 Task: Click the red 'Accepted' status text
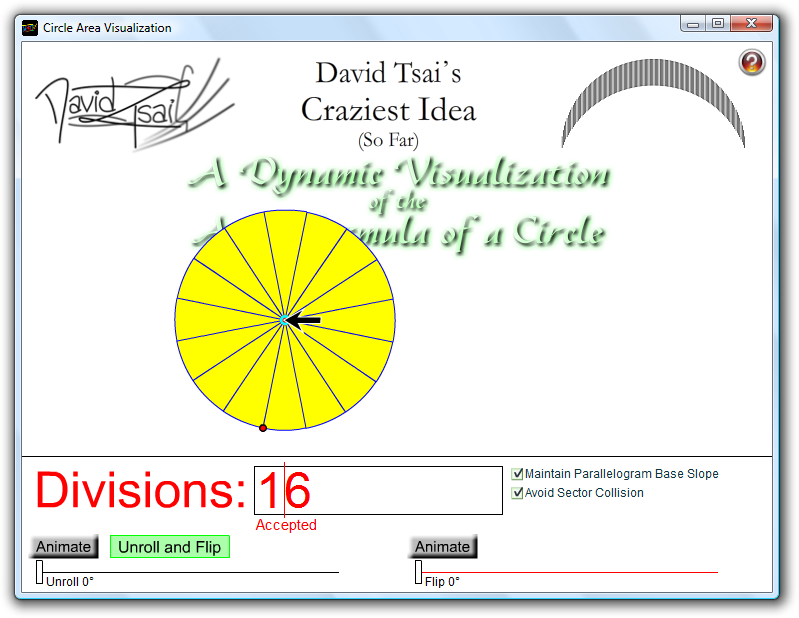pos(286,525)
